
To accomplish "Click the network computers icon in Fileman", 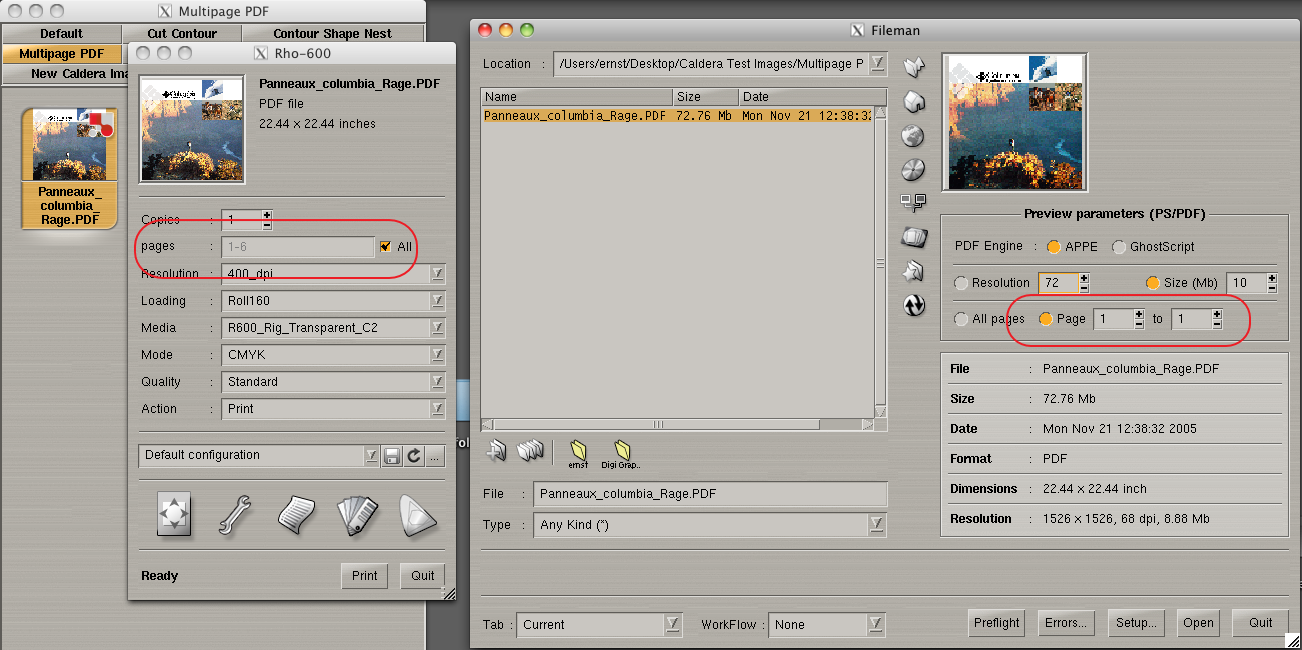I will [x=913, y=203].
